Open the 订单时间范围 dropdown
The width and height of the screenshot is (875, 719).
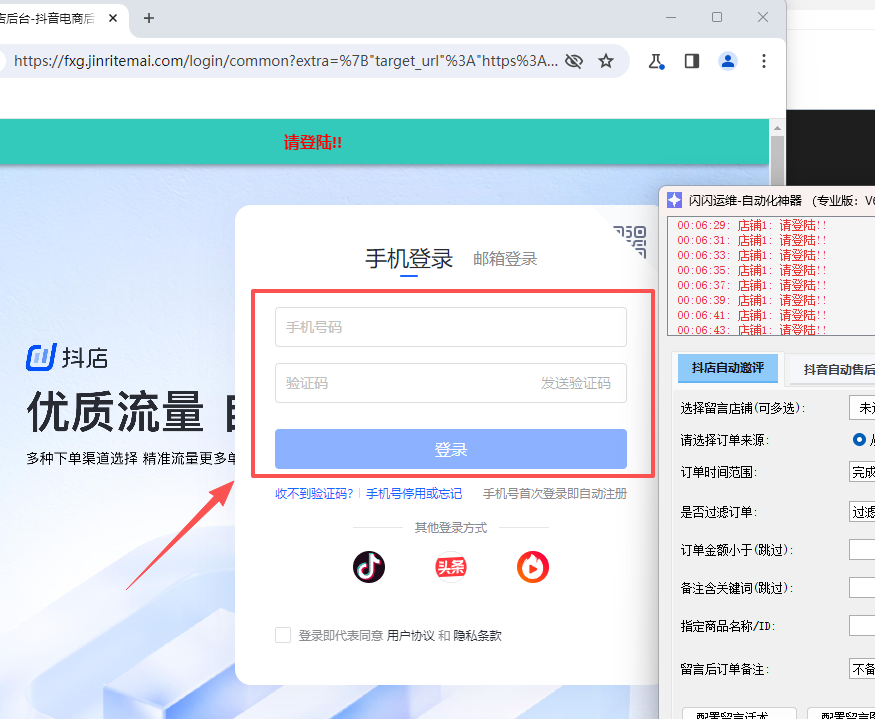[862, 472]
